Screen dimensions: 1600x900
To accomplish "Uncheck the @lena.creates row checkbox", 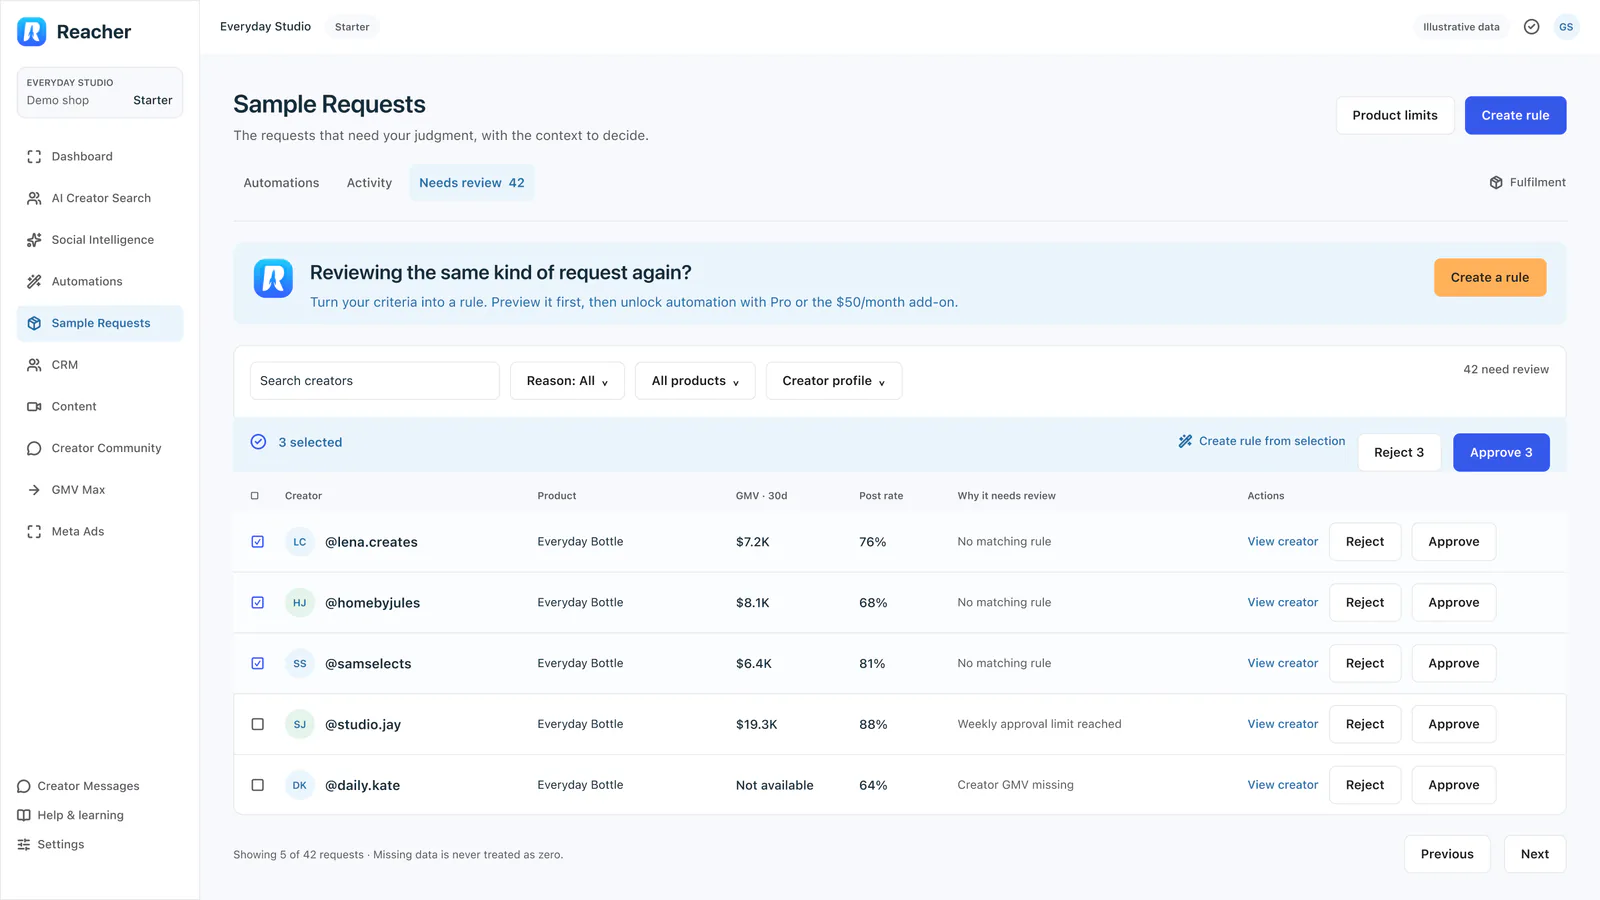I will [258, 542].
